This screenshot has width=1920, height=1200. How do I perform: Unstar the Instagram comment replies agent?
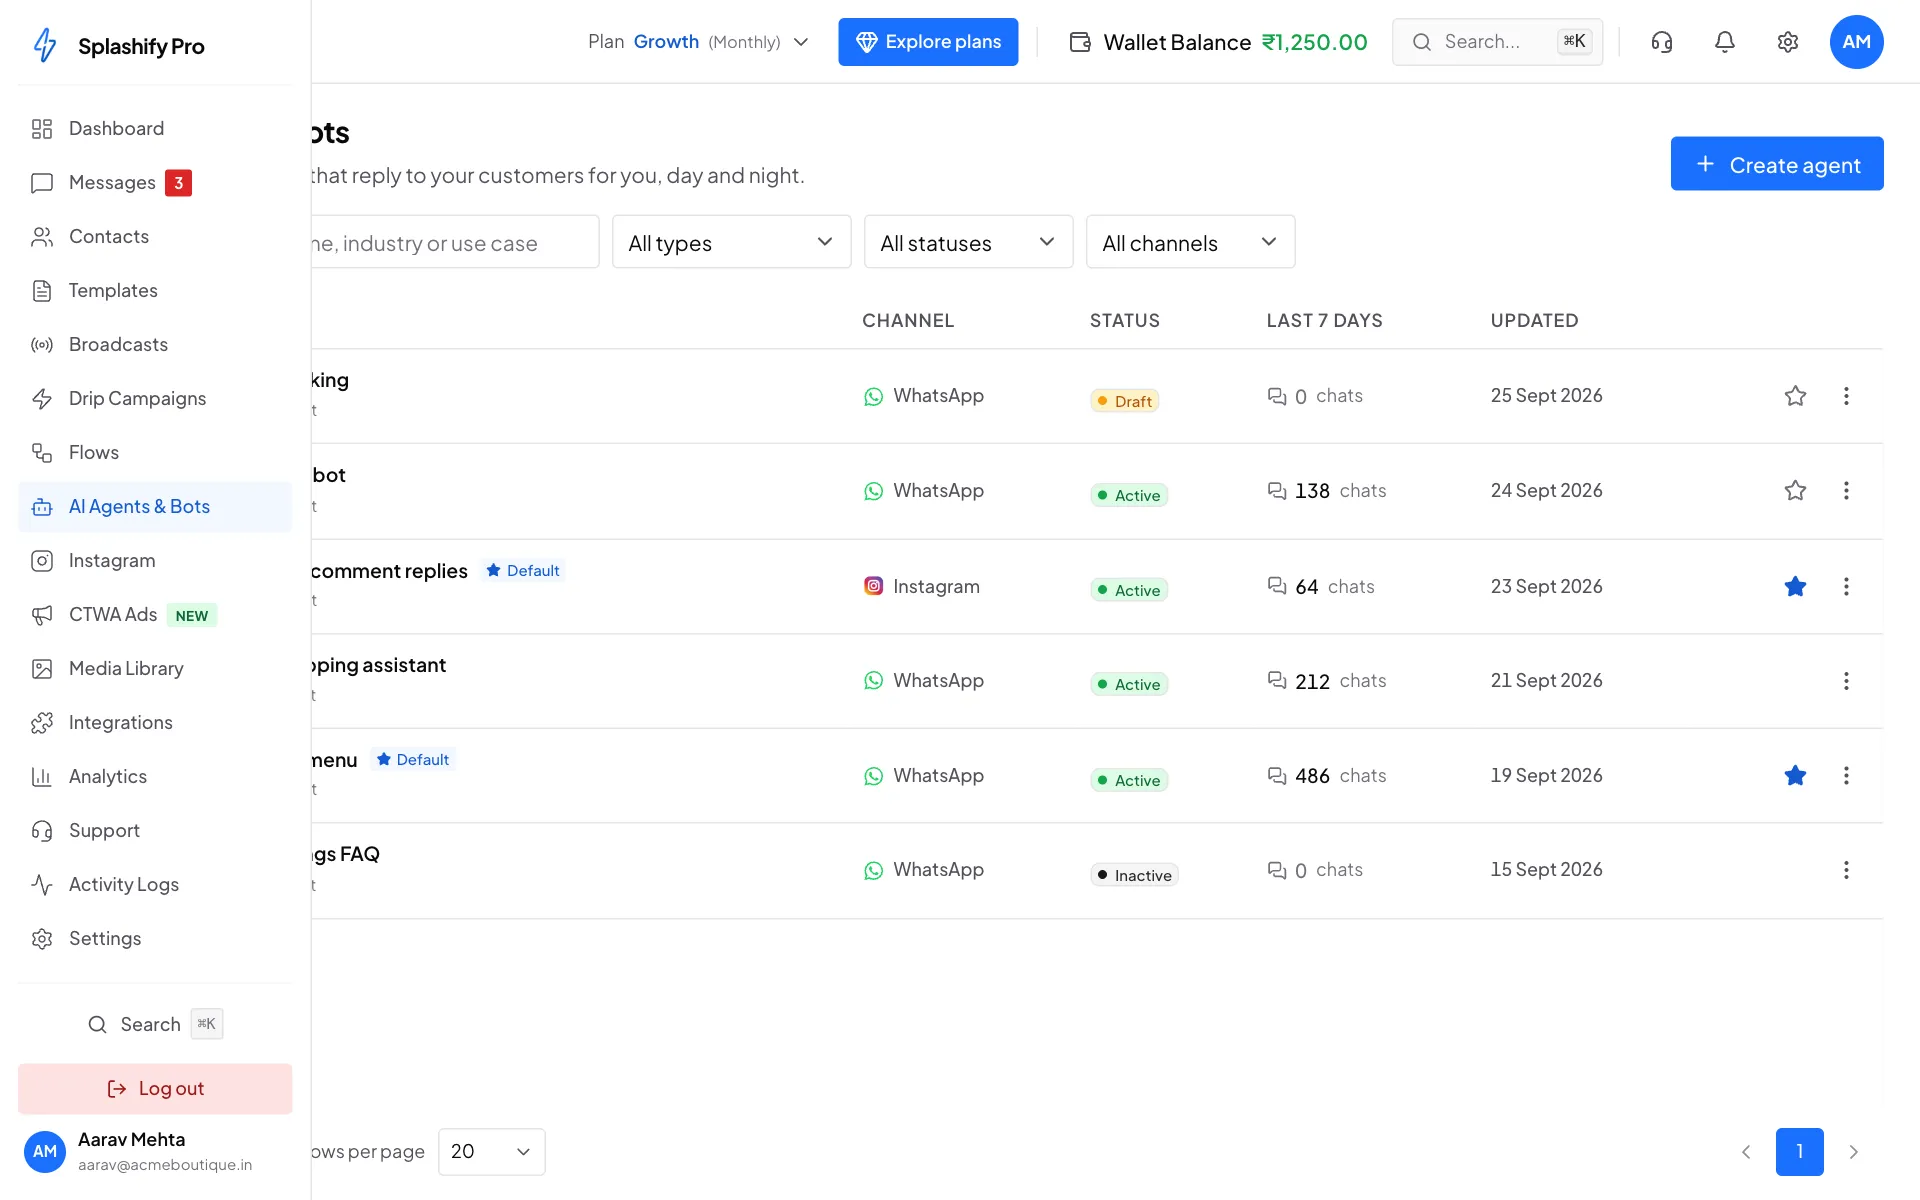pyautogui.click(x=1795, y=587)
